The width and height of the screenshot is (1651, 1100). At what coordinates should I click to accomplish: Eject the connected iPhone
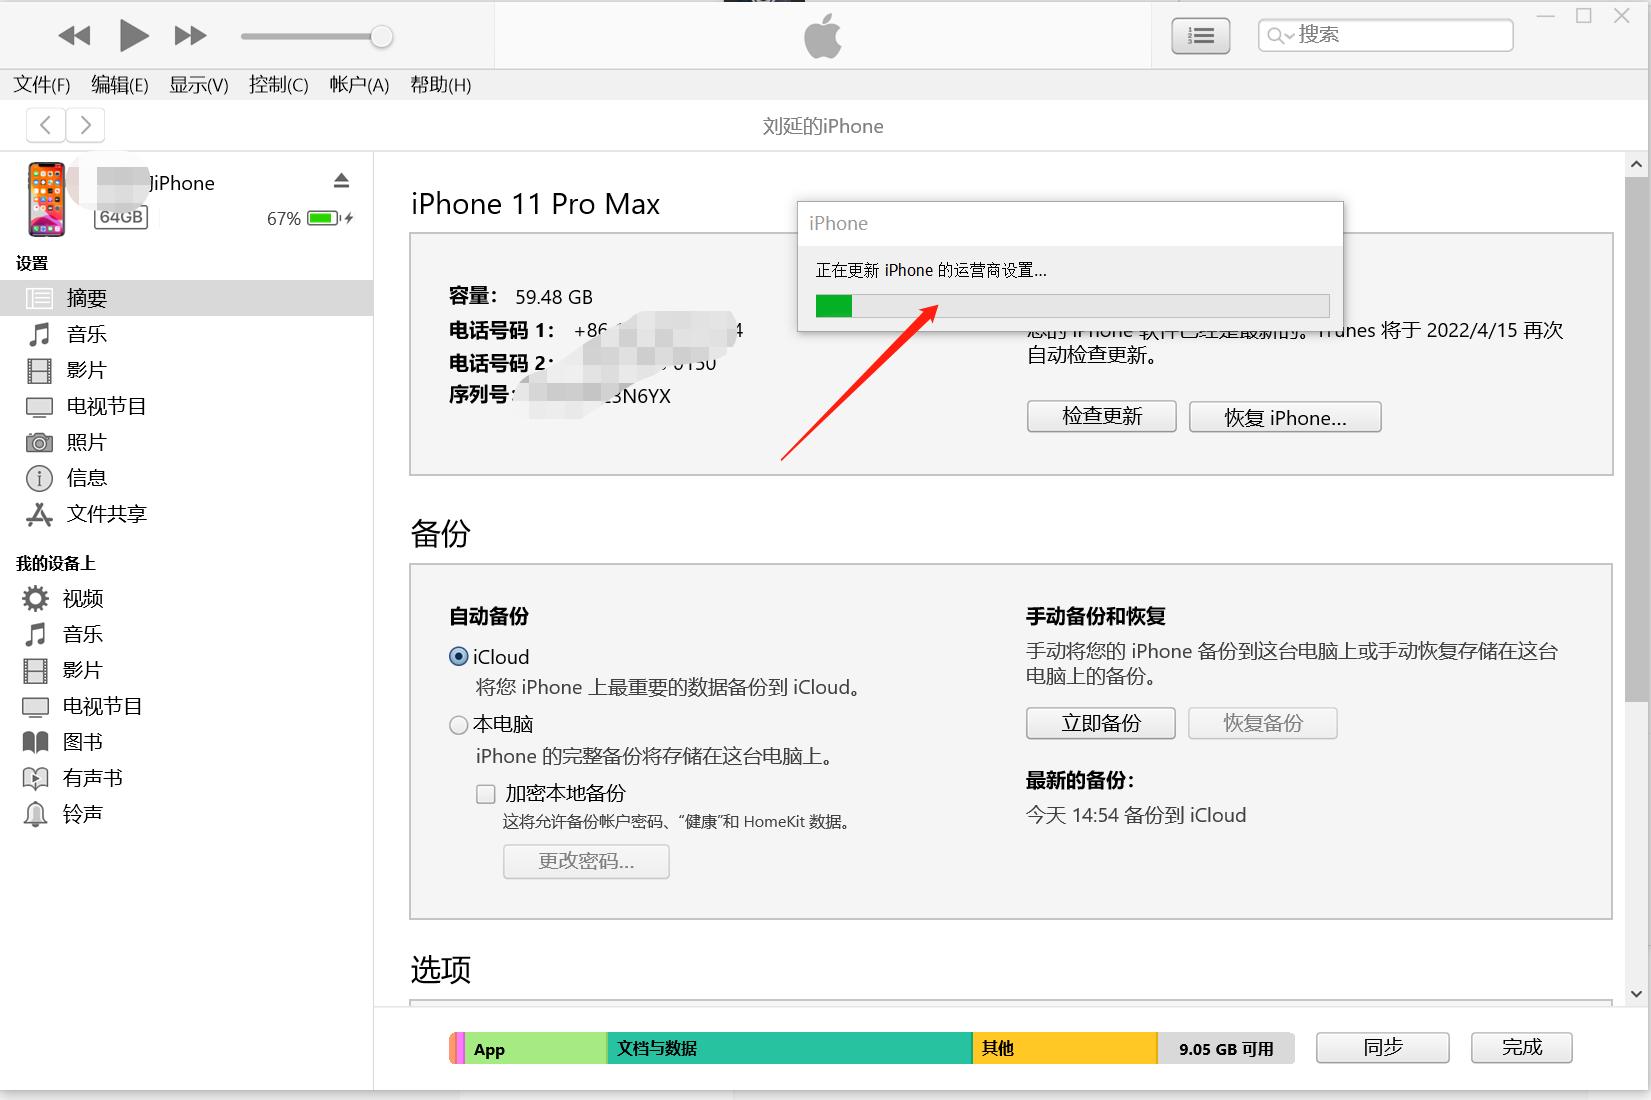click(x=341, y=180)
